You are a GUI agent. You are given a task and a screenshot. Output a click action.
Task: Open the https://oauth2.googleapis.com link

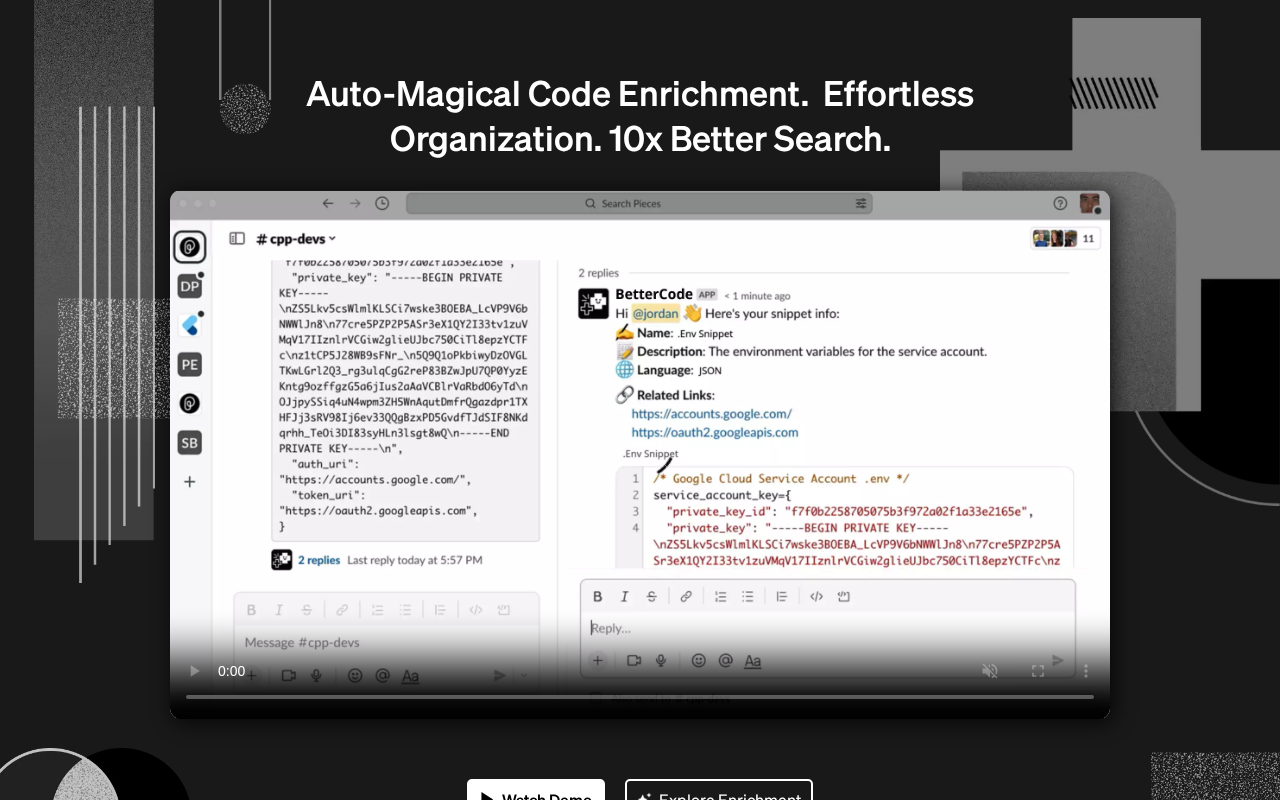coord(715,432)
